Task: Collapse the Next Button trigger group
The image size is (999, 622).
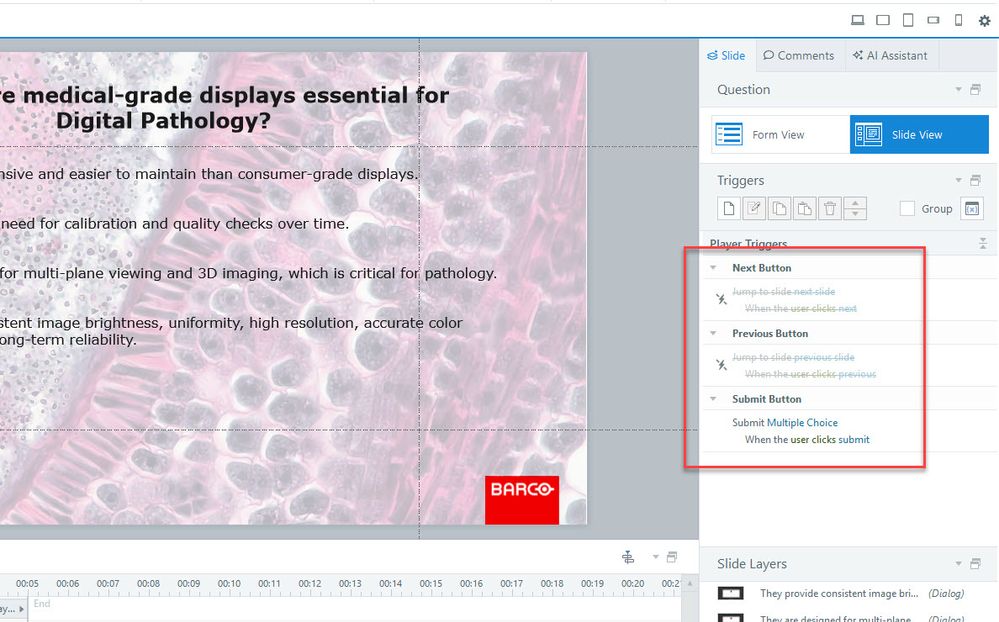Action: pyautogui.click(x=714, y=268)
